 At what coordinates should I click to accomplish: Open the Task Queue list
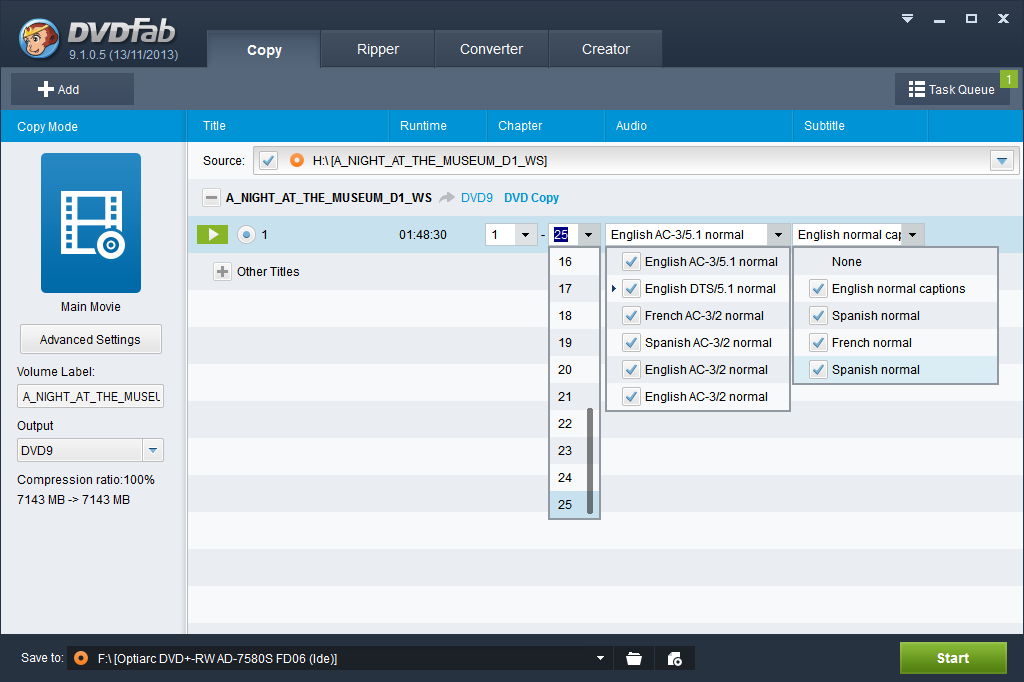951,89
